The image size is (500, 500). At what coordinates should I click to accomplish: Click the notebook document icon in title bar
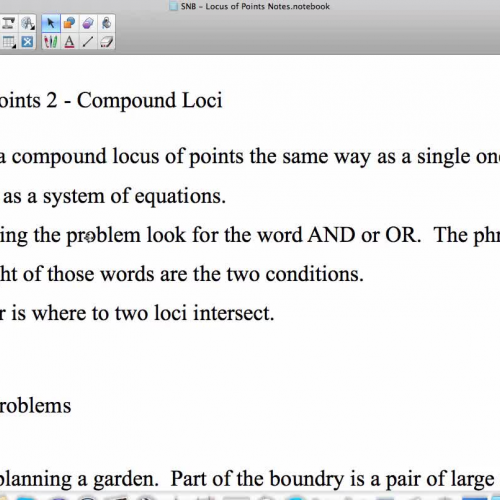click(x=173, y=6)
